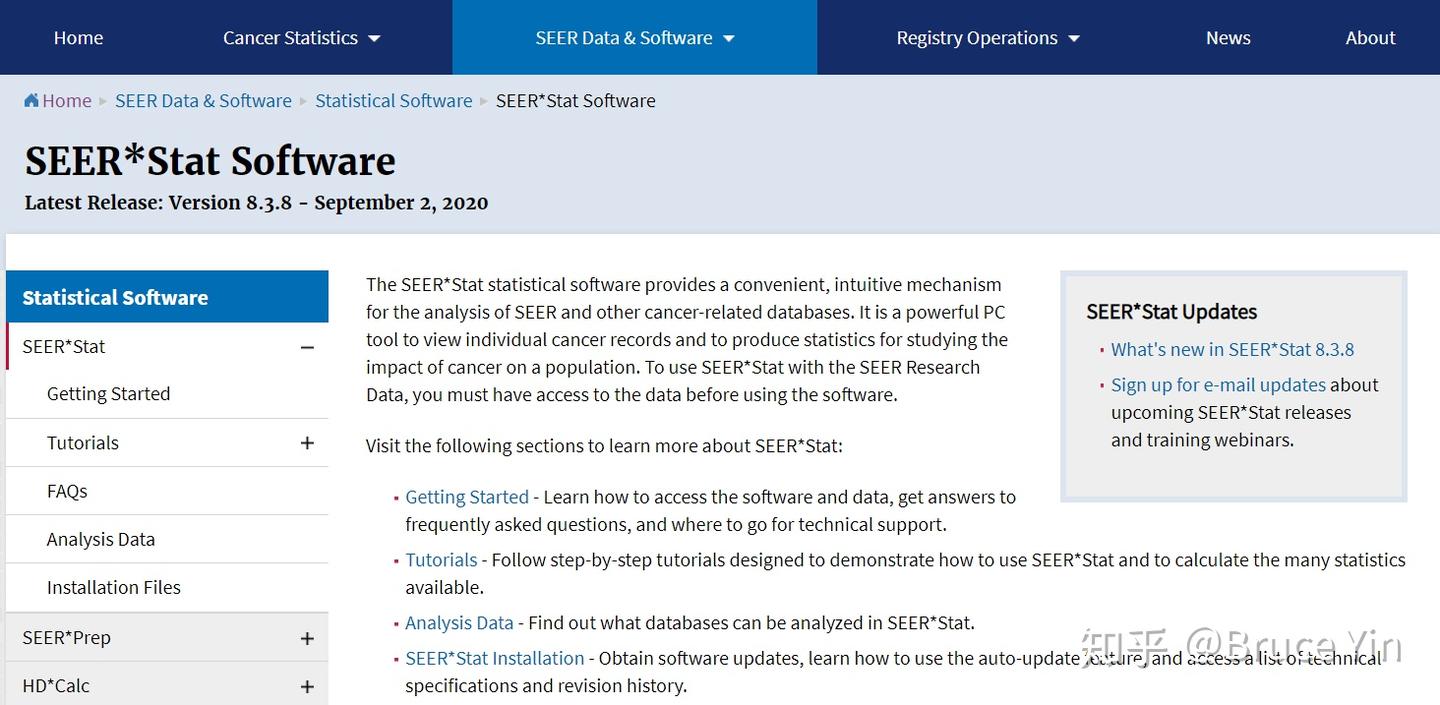Open the Registry Operations dropdown menu

point(987,38)
